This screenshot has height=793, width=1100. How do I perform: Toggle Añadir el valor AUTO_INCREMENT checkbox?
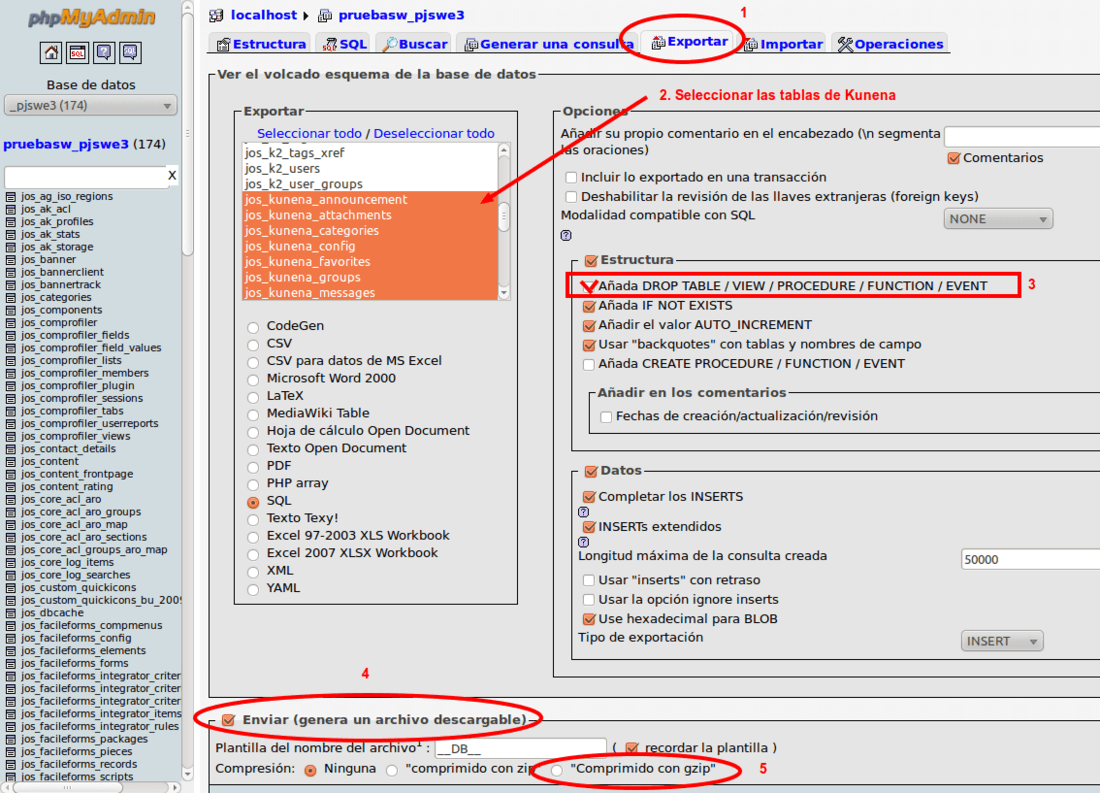click(x=589, y=326)
